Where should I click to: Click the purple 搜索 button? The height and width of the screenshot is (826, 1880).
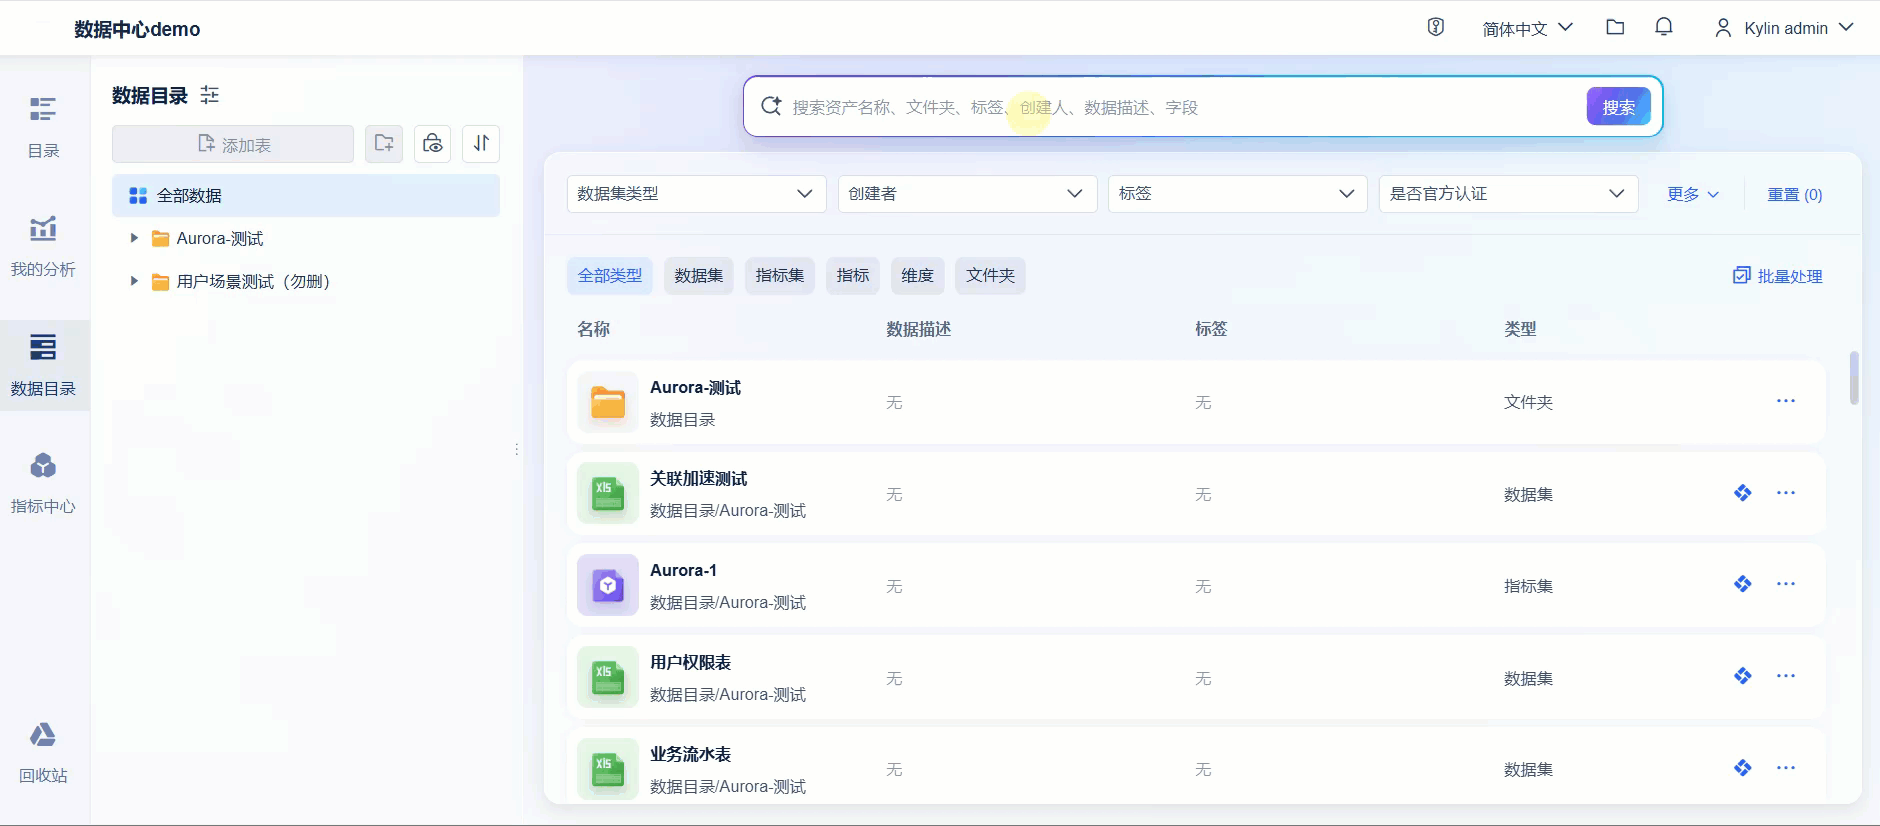click(1617, 107)
